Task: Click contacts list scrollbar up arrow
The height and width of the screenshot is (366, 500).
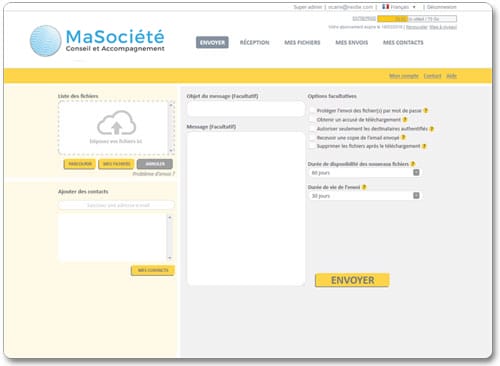Action: click(x=170, y=217)
